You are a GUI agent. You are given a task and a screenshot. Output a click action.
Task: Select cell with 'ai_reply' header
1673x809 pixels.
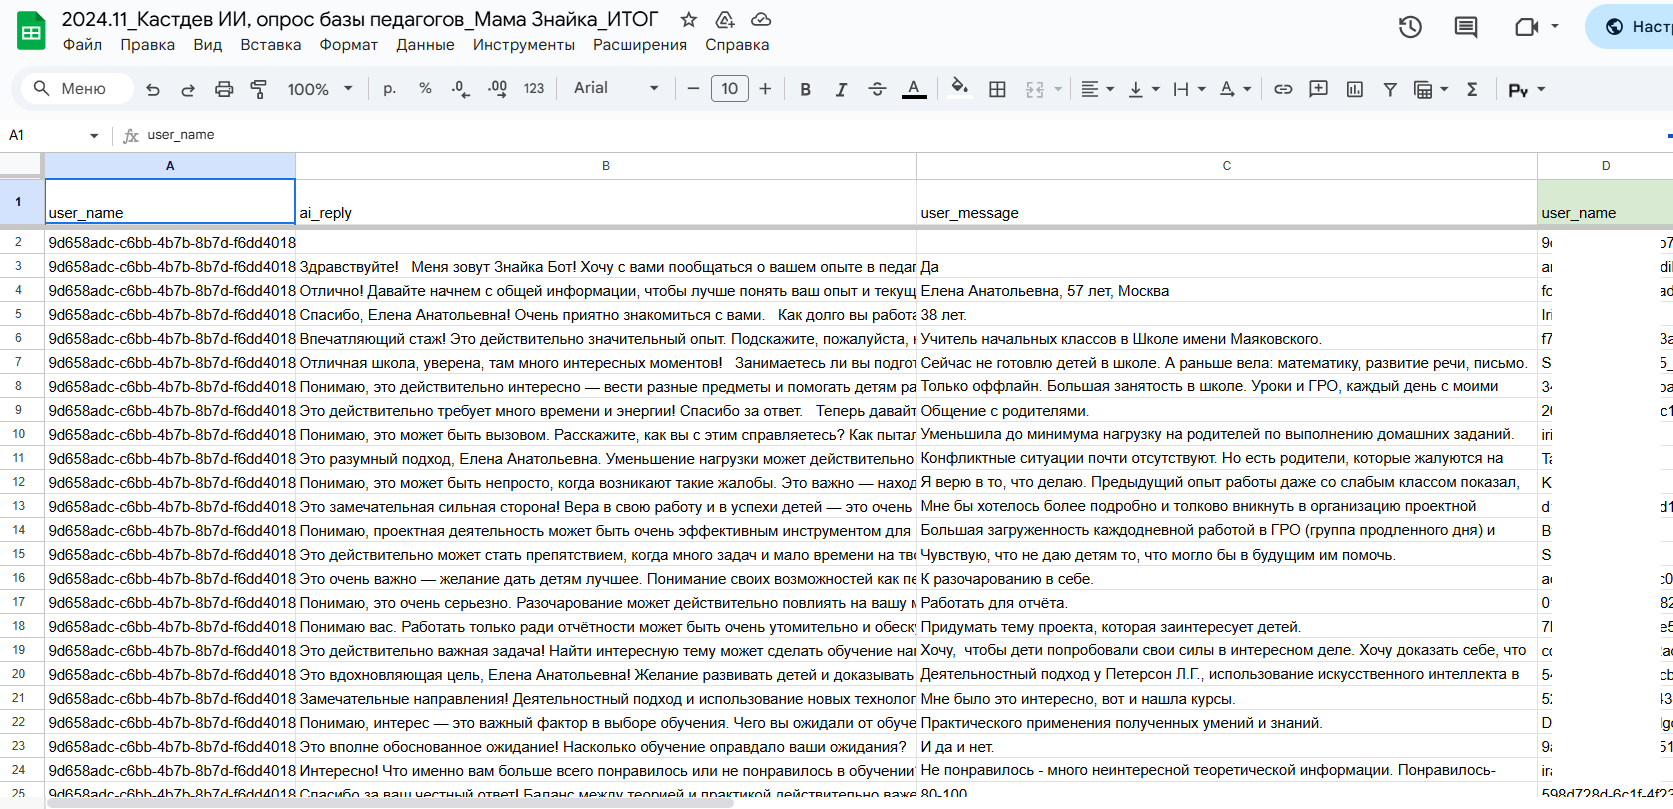(606, 202)
